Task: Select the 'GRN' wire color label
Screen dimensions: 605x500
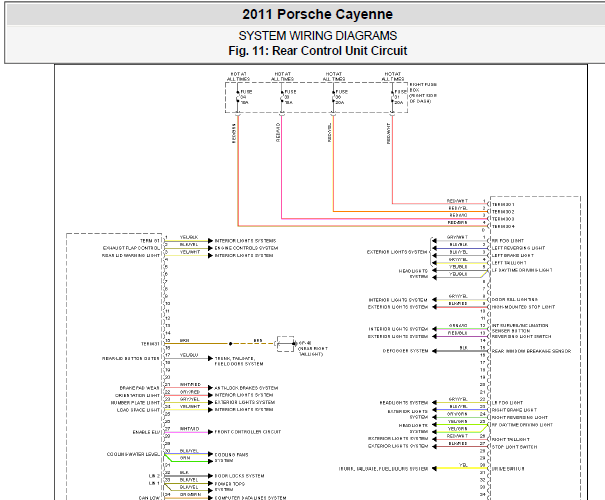Action: pos(185,458)
